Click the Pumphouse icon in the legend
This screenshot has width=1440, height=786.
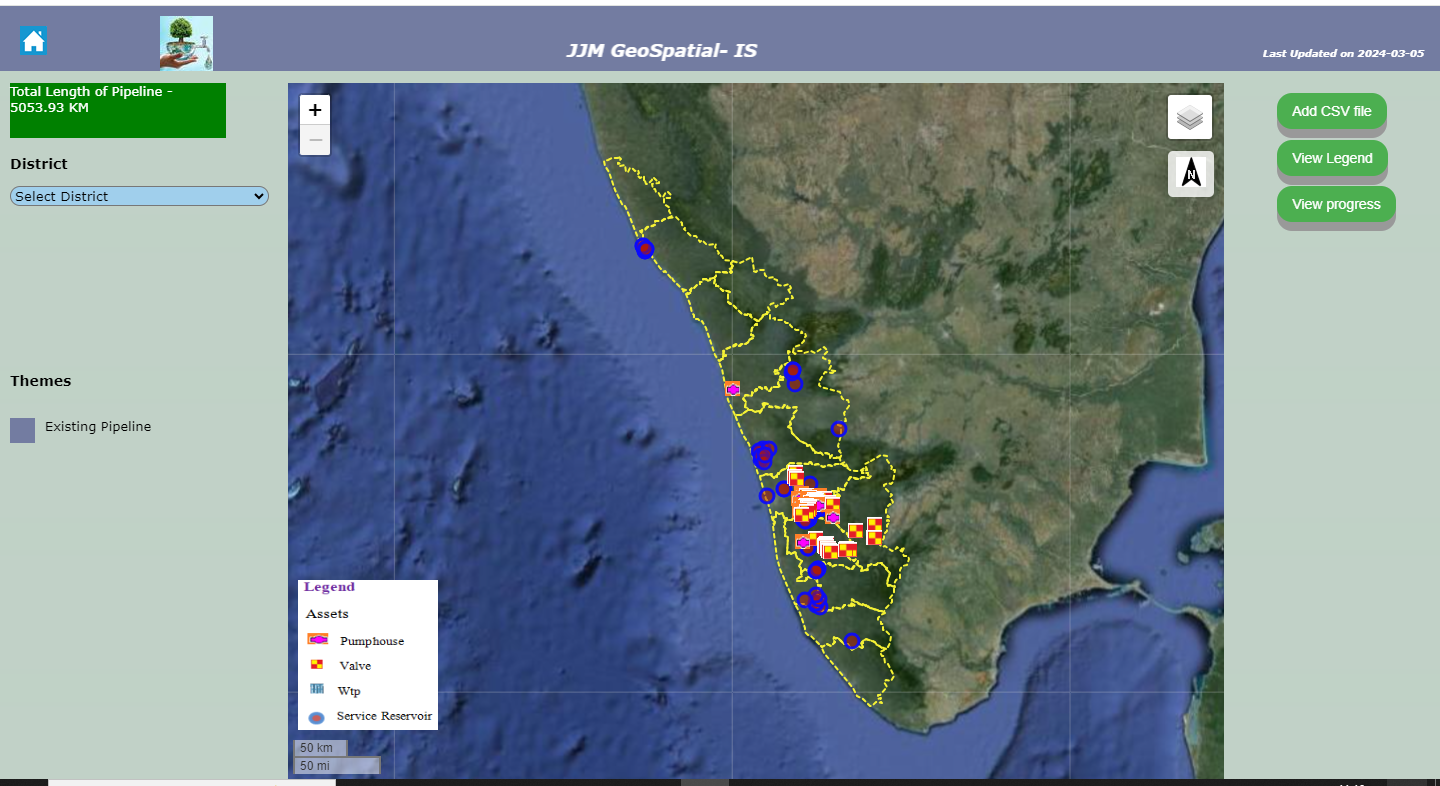[318, 640]
